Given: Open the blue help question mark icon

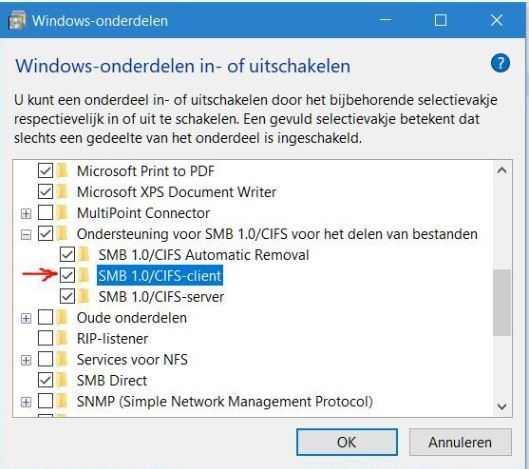Looking at the screenshot, I should [500, 63].
